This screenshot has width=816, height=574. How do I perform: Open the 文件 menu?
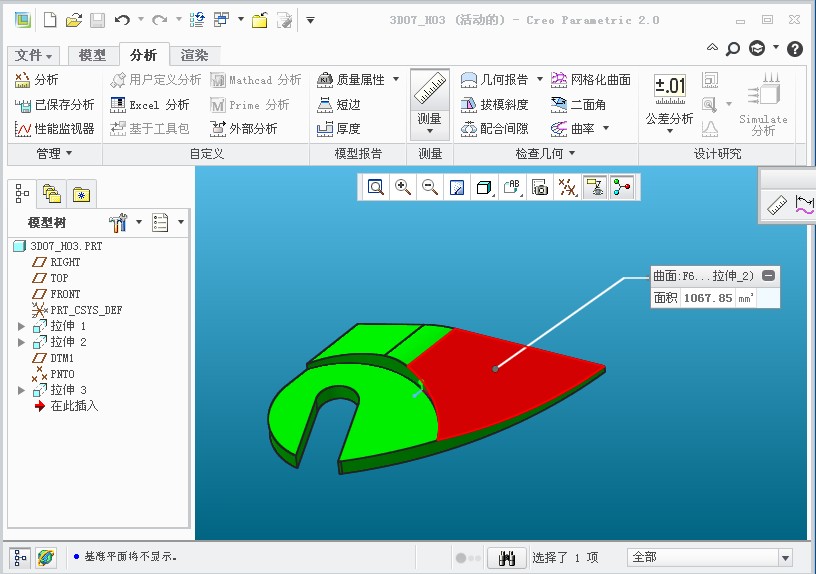pos(35,56)
